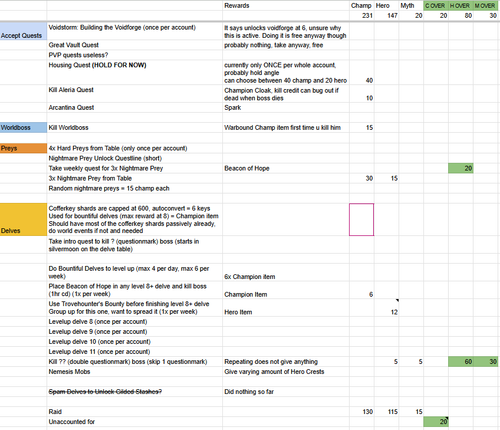Select the Levelup delve 8 cell
This screenshot has height=430, width=500.
(135, 321)
